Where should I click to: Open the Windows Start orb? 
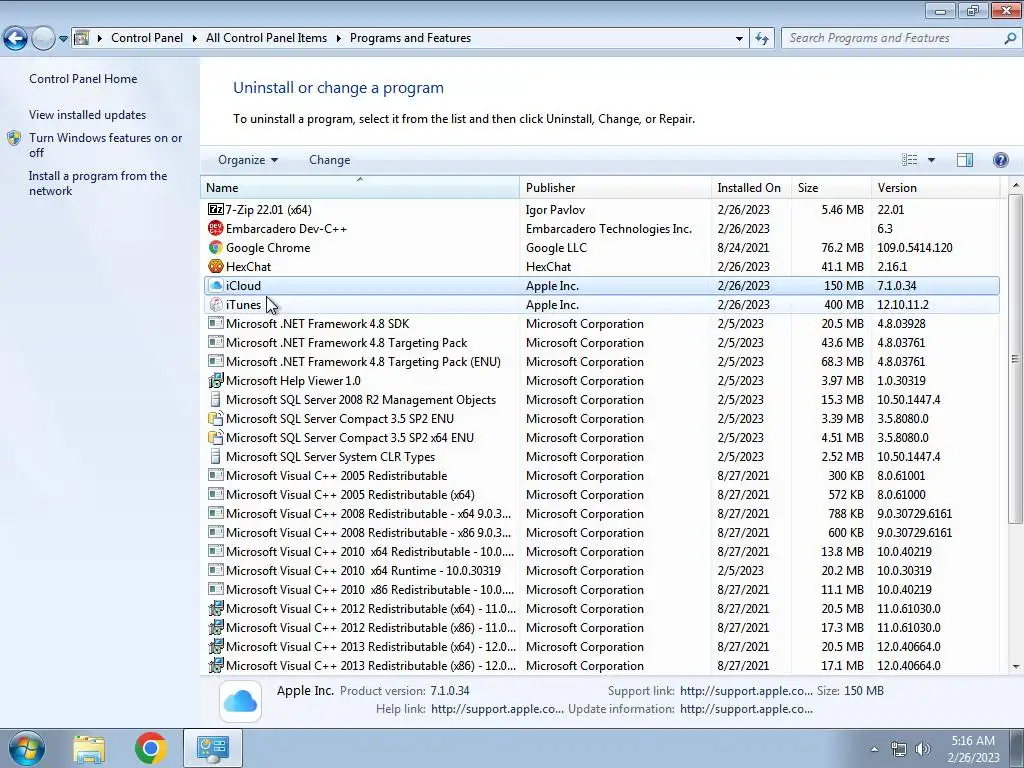point(26,748)
